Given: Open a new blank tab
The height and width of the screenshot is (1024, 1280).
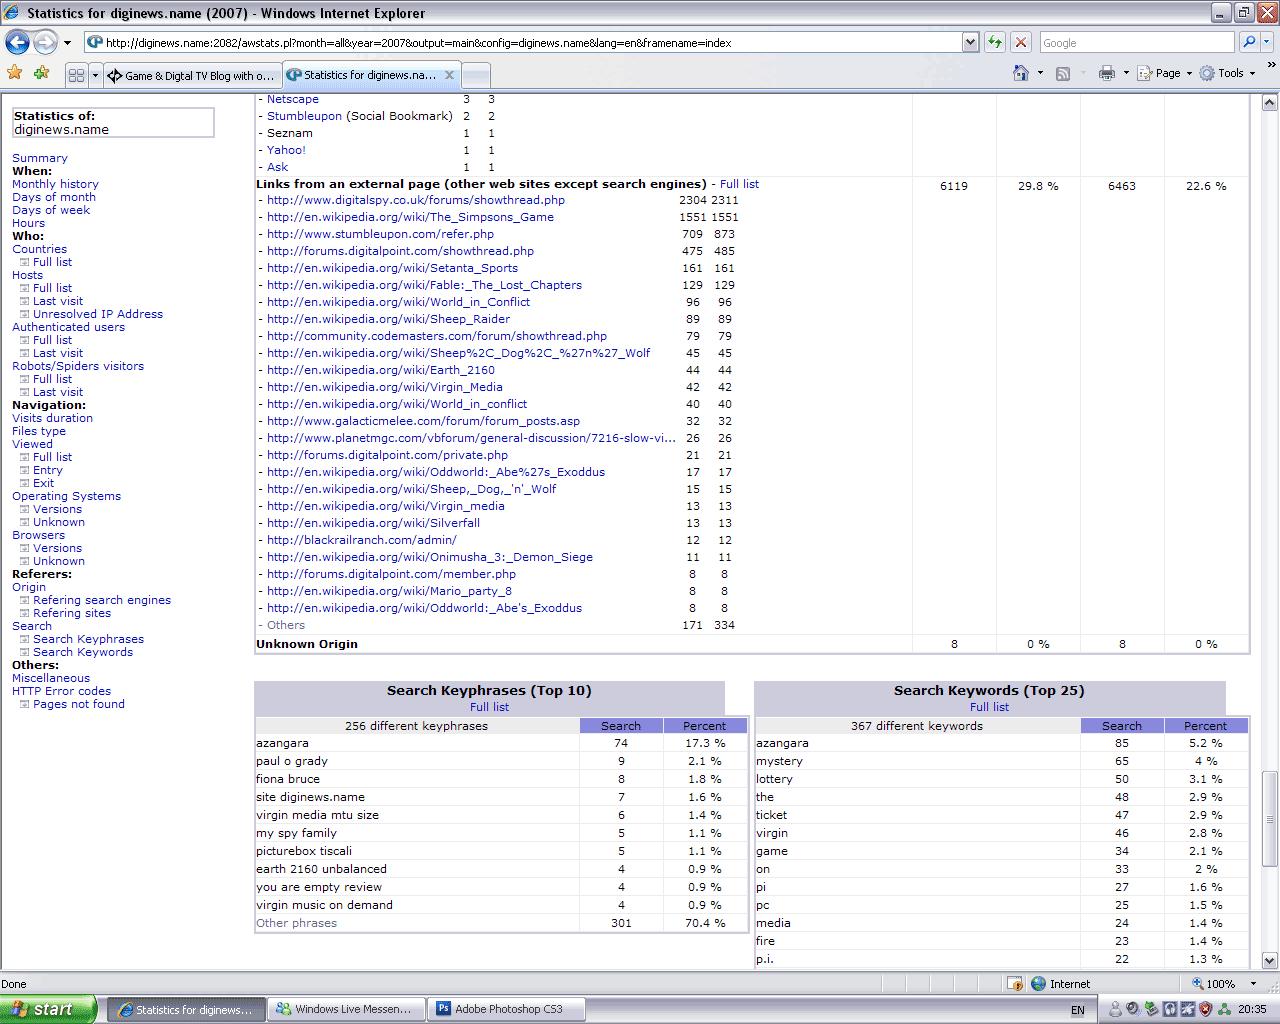Looking at the screenshot, I should tap(476, 75).
